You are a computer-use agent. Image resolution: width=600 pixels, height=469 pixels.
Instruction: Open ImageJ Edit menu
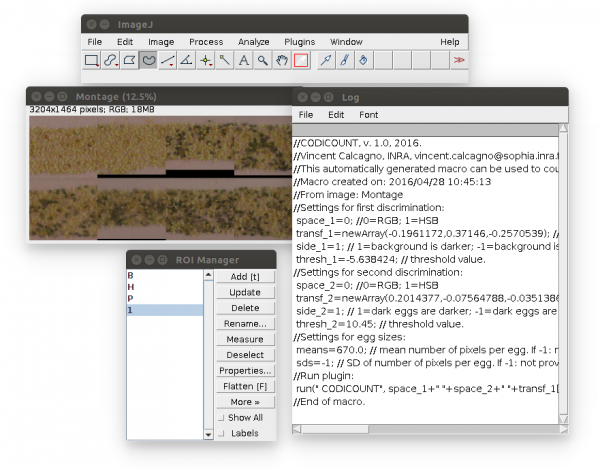tap(125, 42)
